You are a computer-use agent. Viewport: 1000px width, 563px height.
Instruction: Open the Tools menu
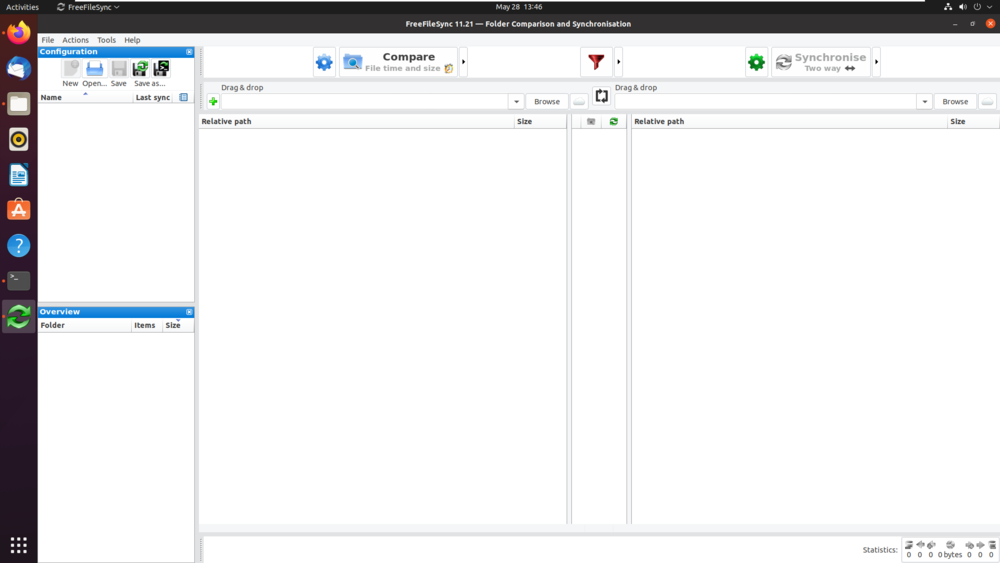pyautogui.click(x=107, y=40)
